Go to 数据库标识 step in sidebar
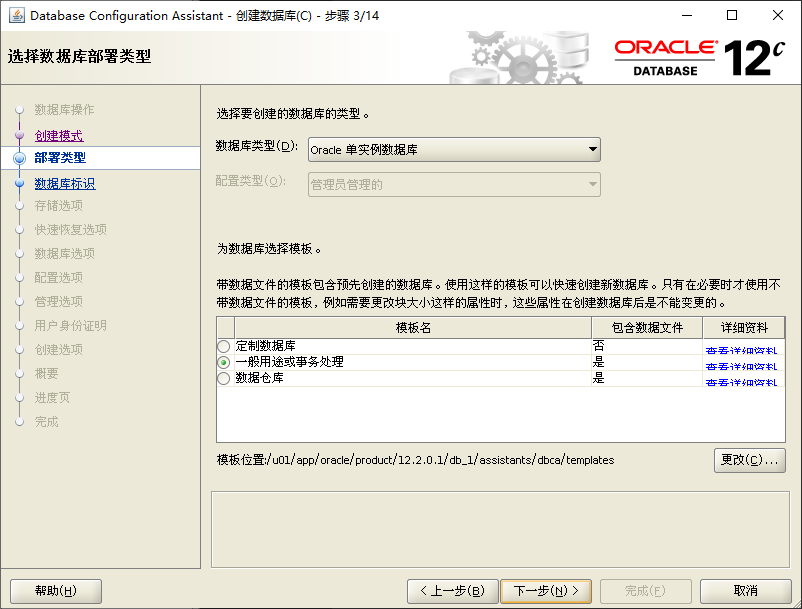Screen dimensions: 802x609 point(65,184)
